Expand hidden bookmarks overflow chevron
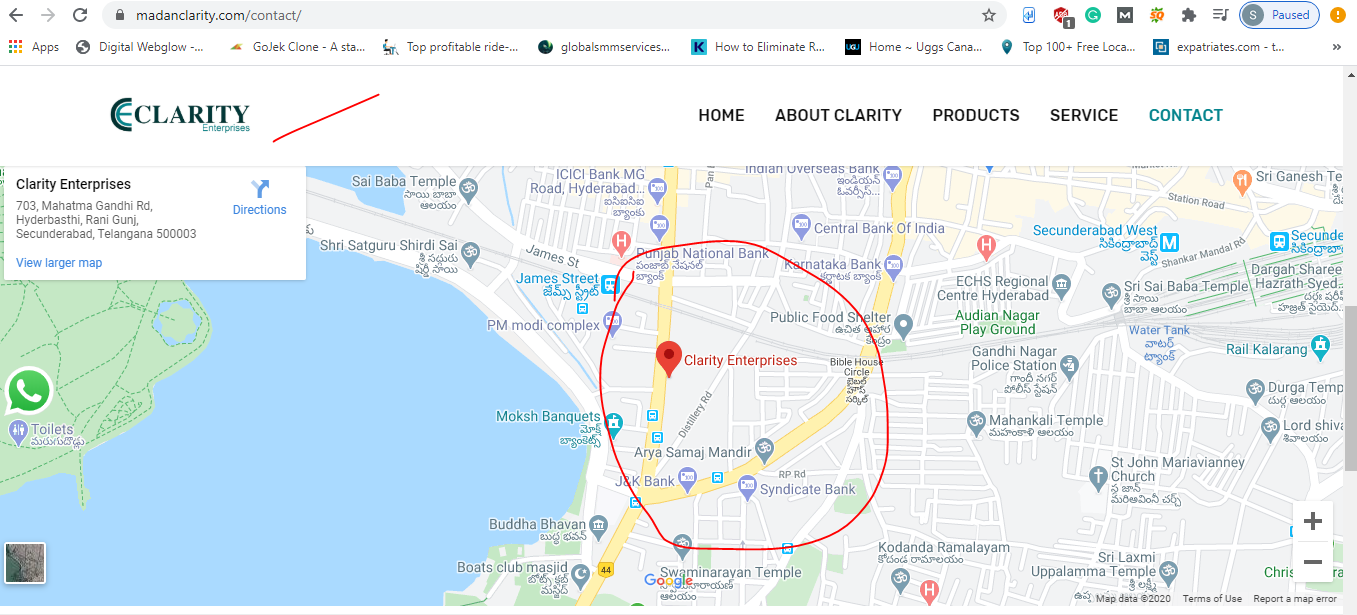The image size is (1357, 615). point(1337,47)
